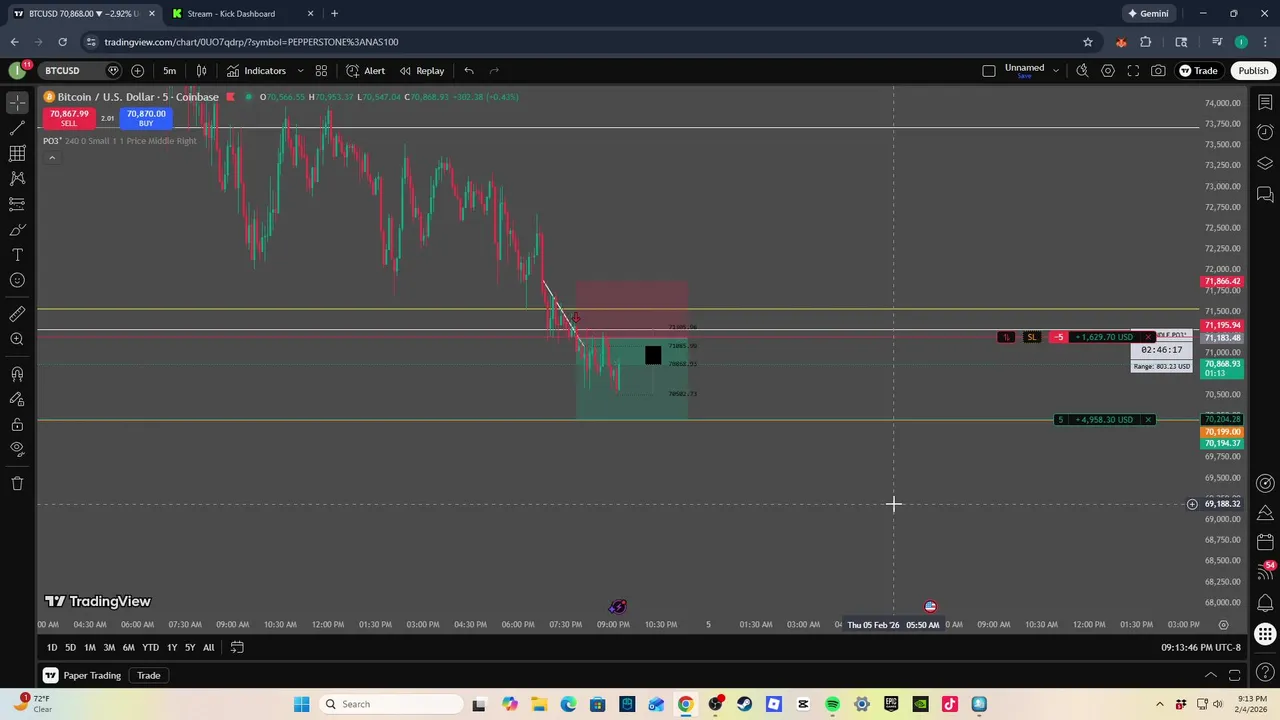This screenshot has width=1280, height=720.
Task: Toggle keep drawing mode pencil-lock icon
Action: [17, 399]
